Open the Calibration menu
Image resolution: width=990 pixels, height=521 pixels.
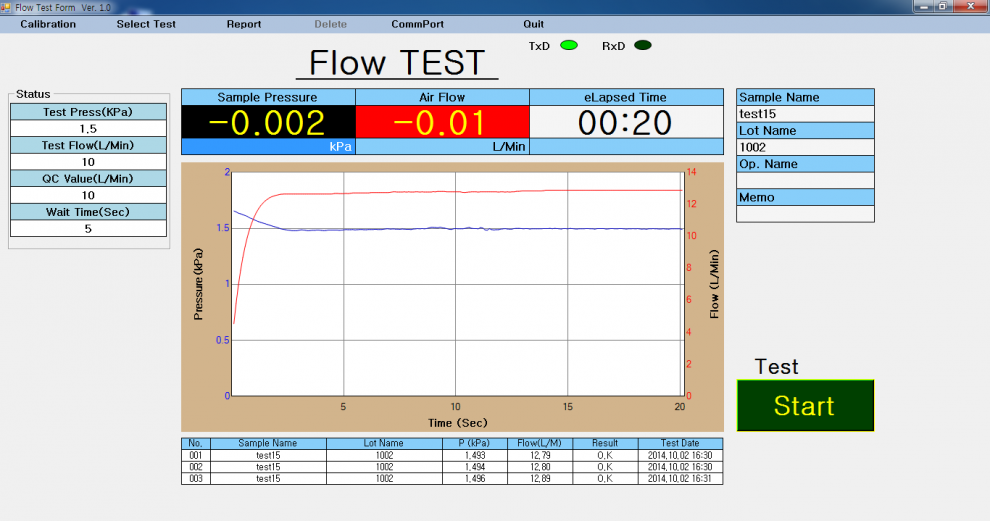(x=48, y=24)
